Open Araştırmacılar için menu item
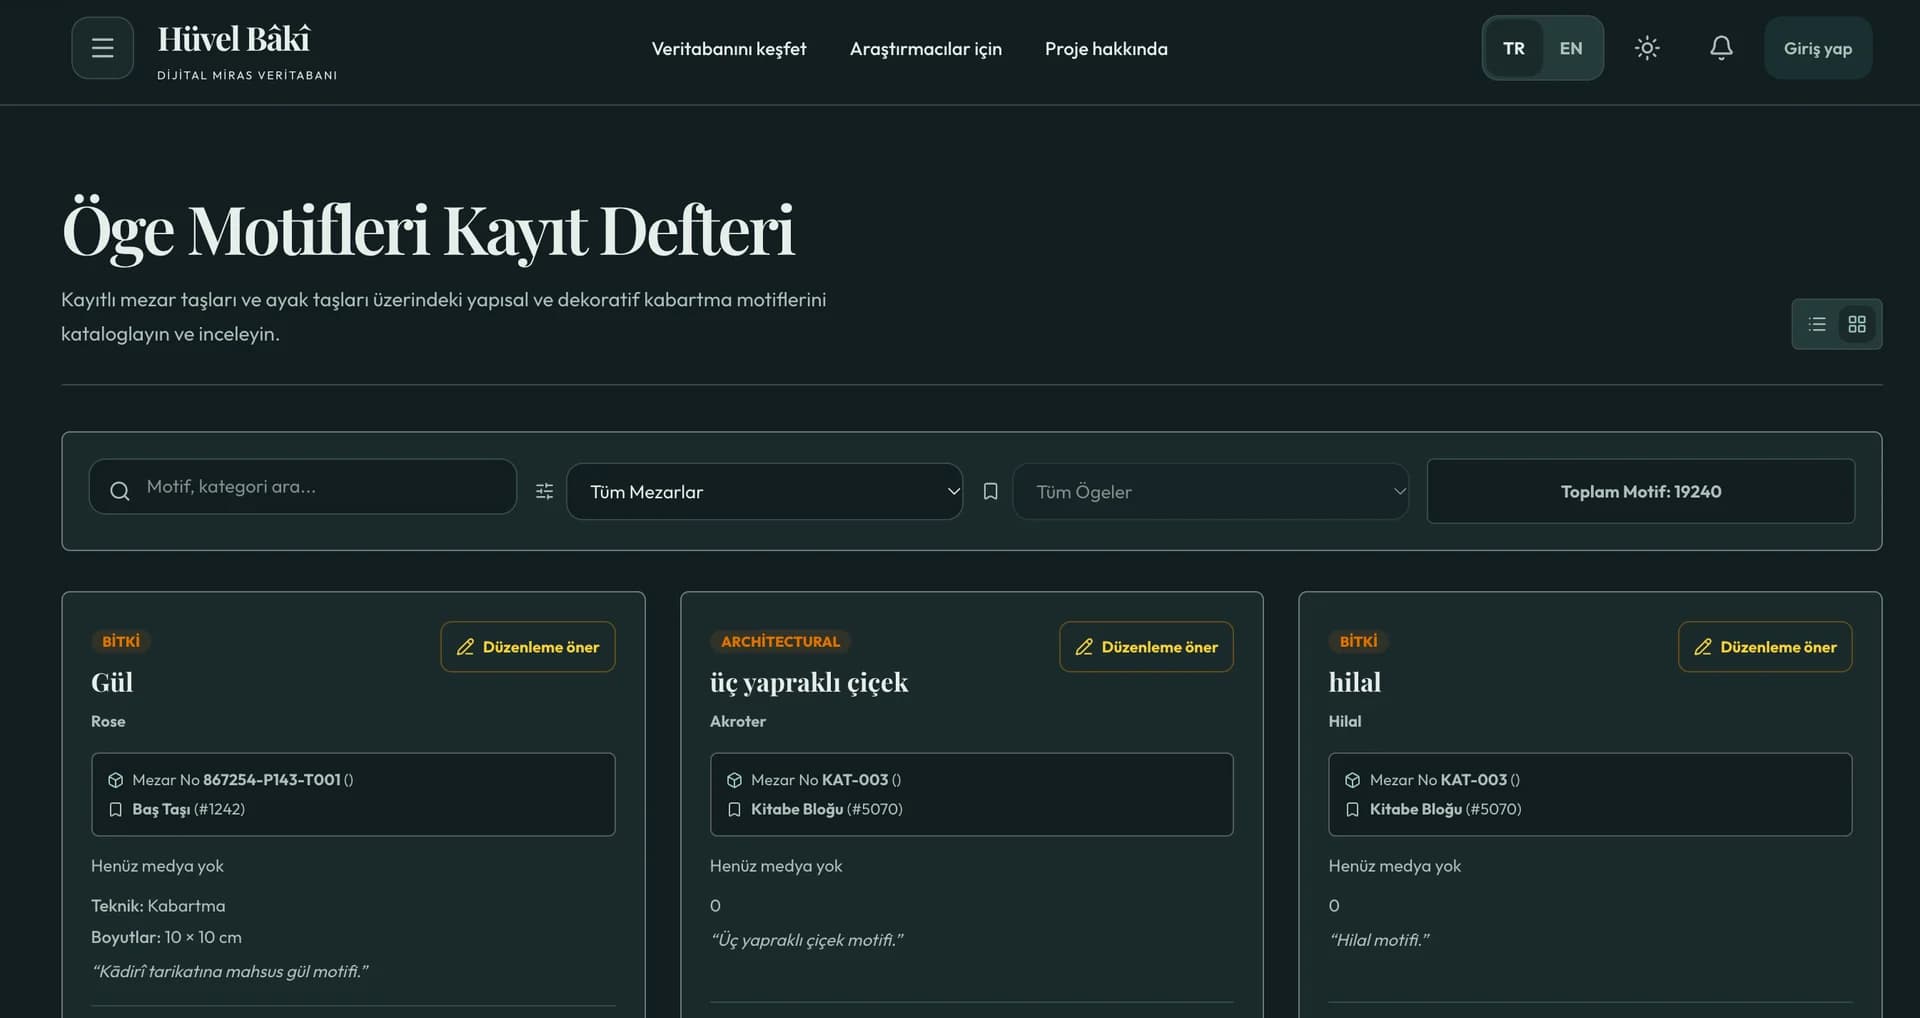Image resolution: width=1920 pixels, height=1018 pixels. tap(926, 48)
